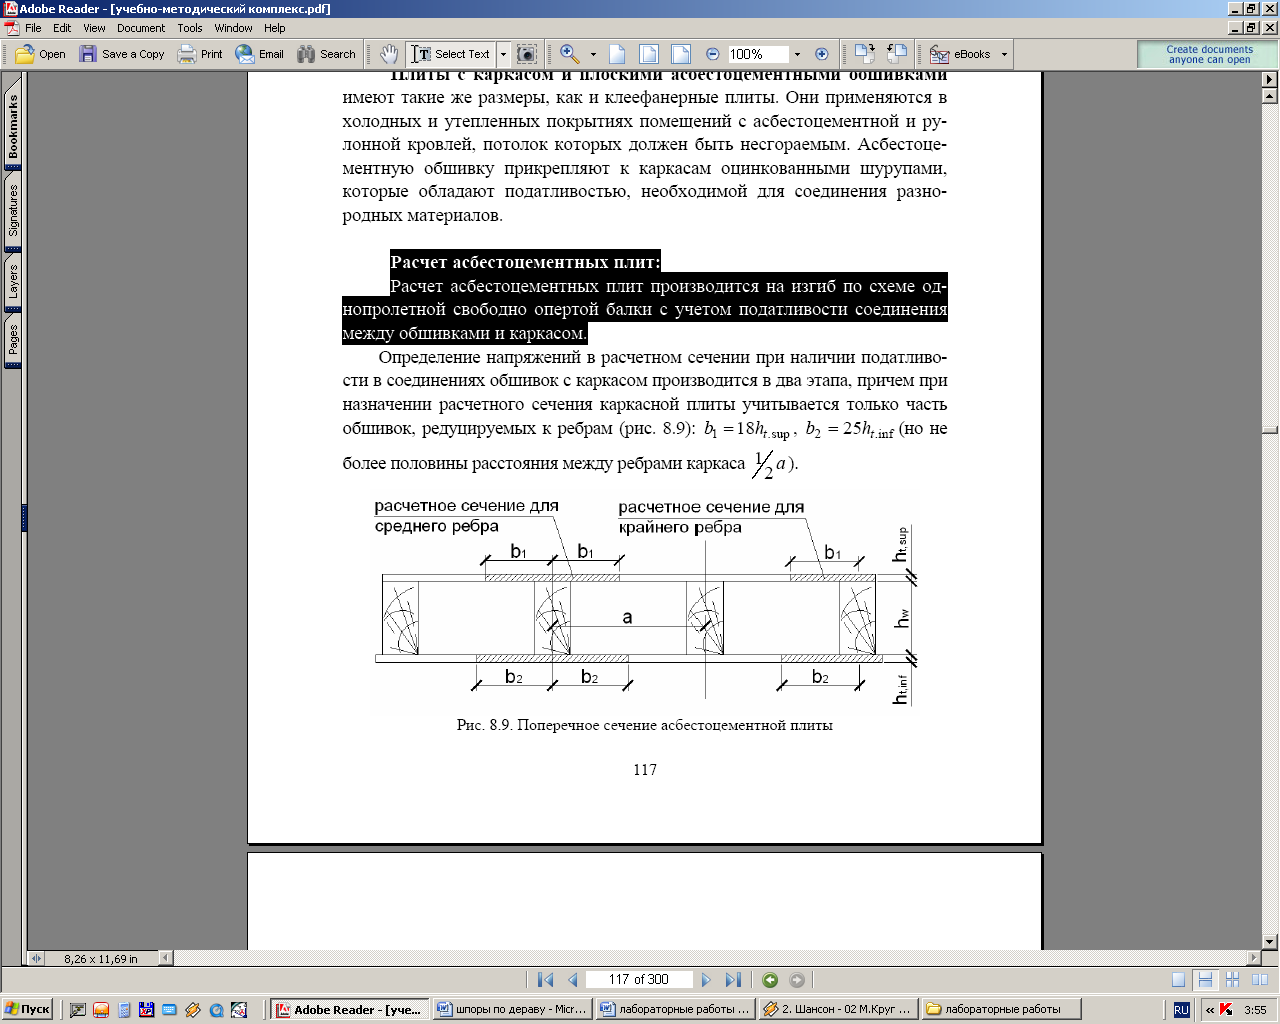
Task: Go to the previous view
Action: 770,980
